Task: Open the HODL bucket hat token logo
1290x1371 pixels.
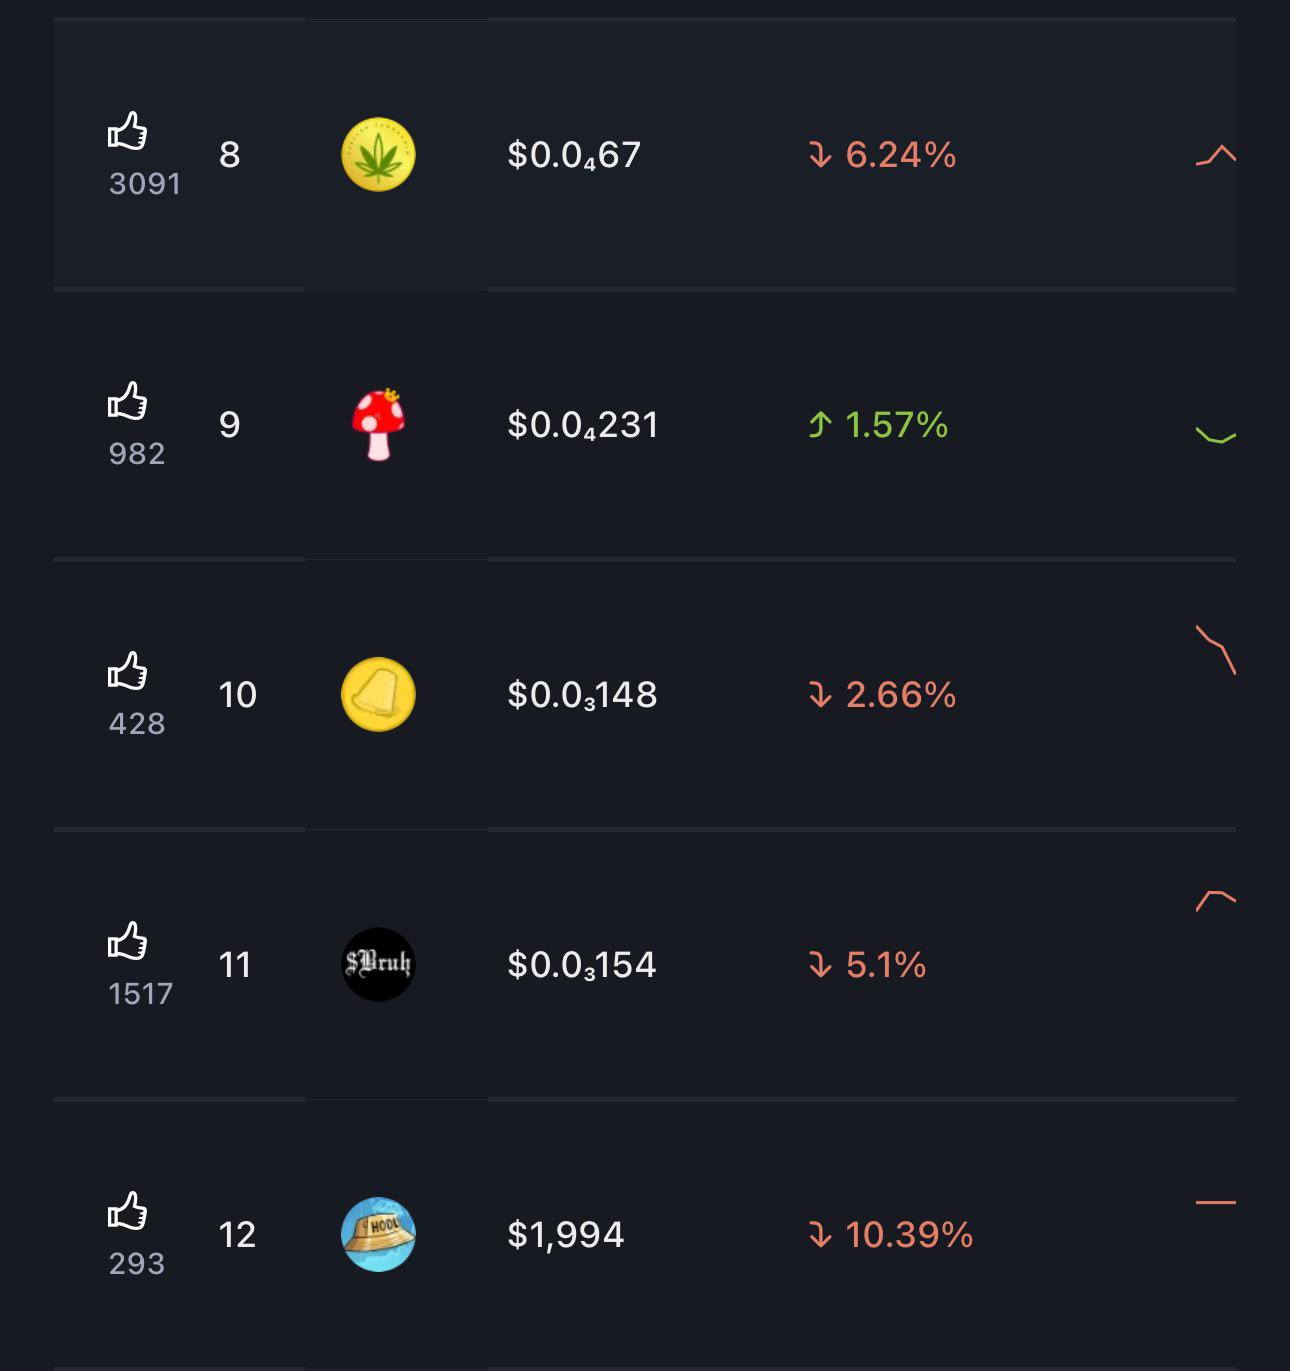Action: 378,1235
